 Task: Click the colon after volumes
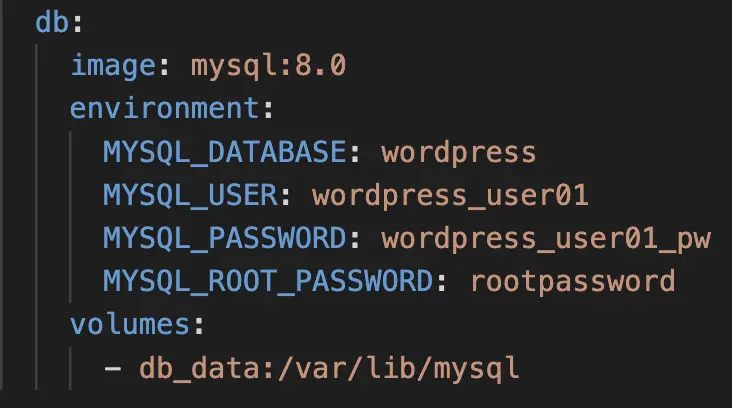(199, 325)
